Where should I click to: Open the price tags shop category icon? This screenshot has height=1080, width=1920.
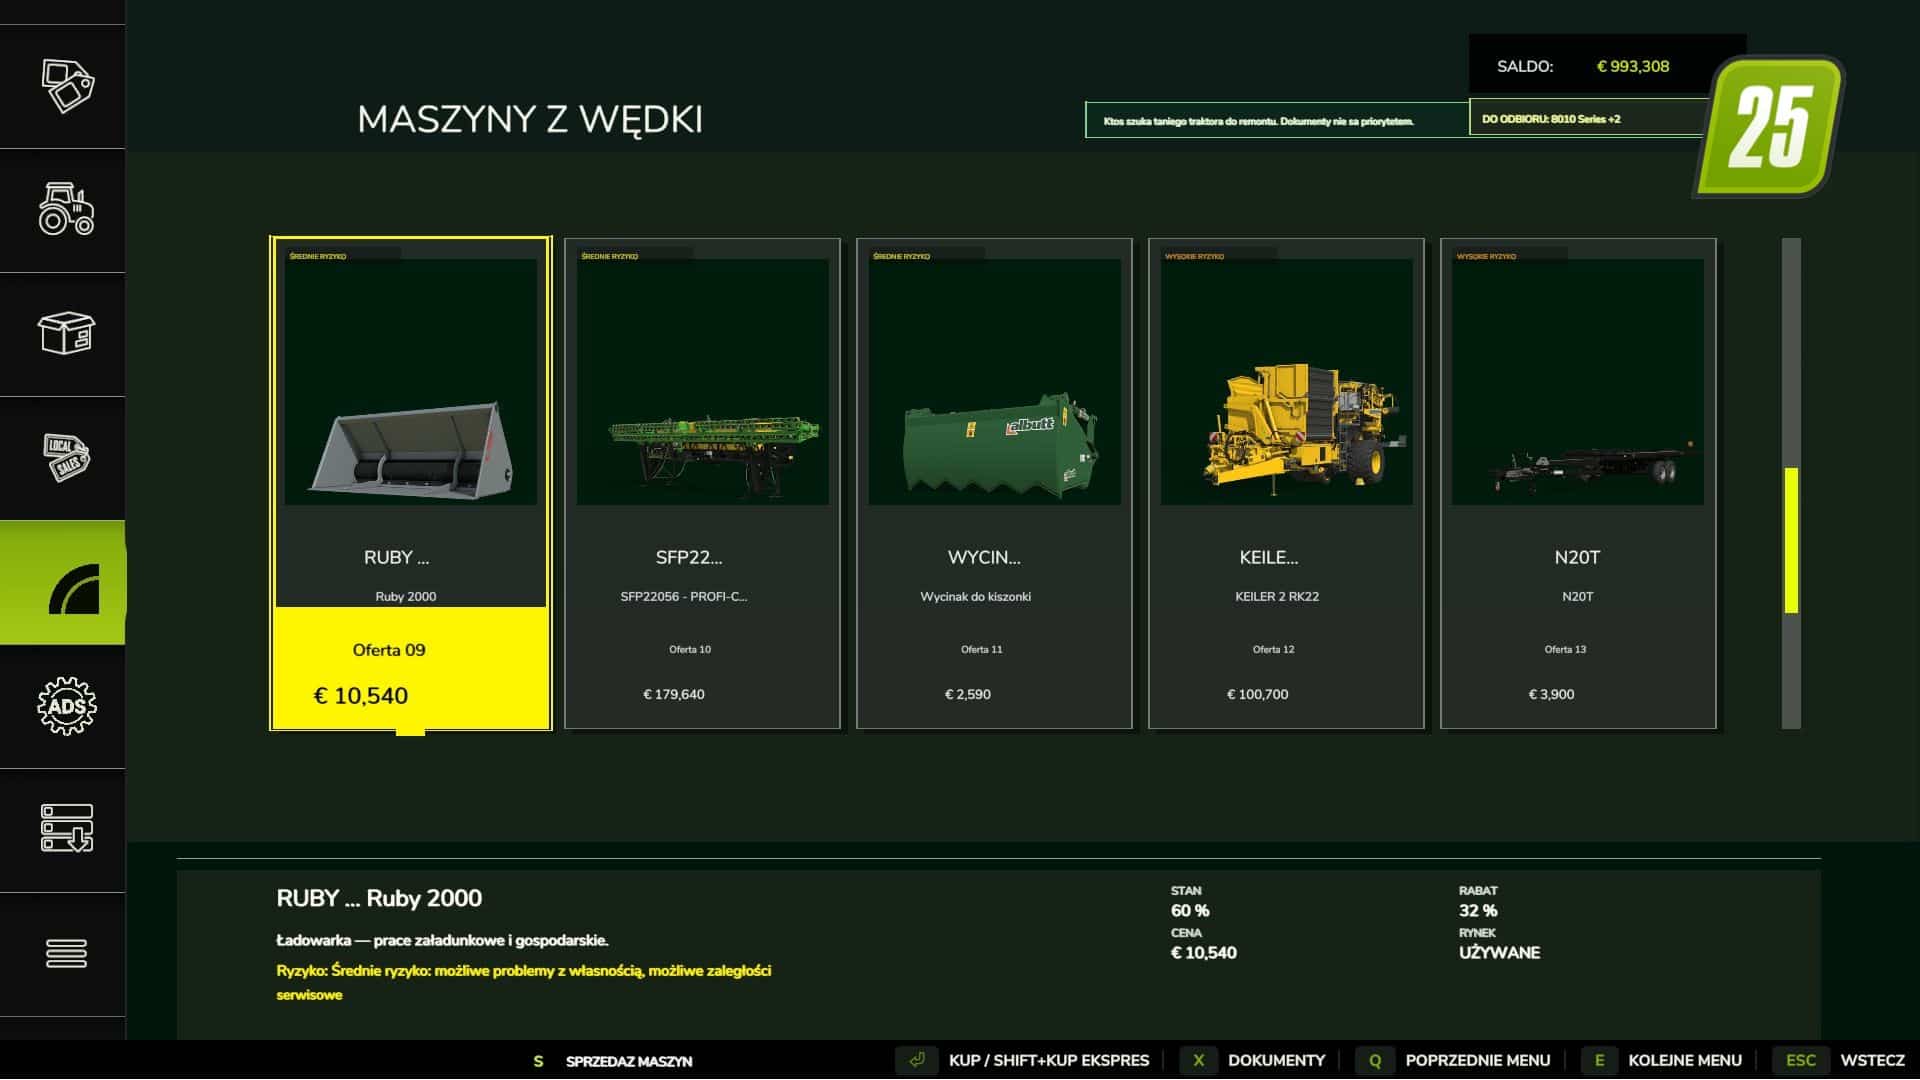[66, 86]
